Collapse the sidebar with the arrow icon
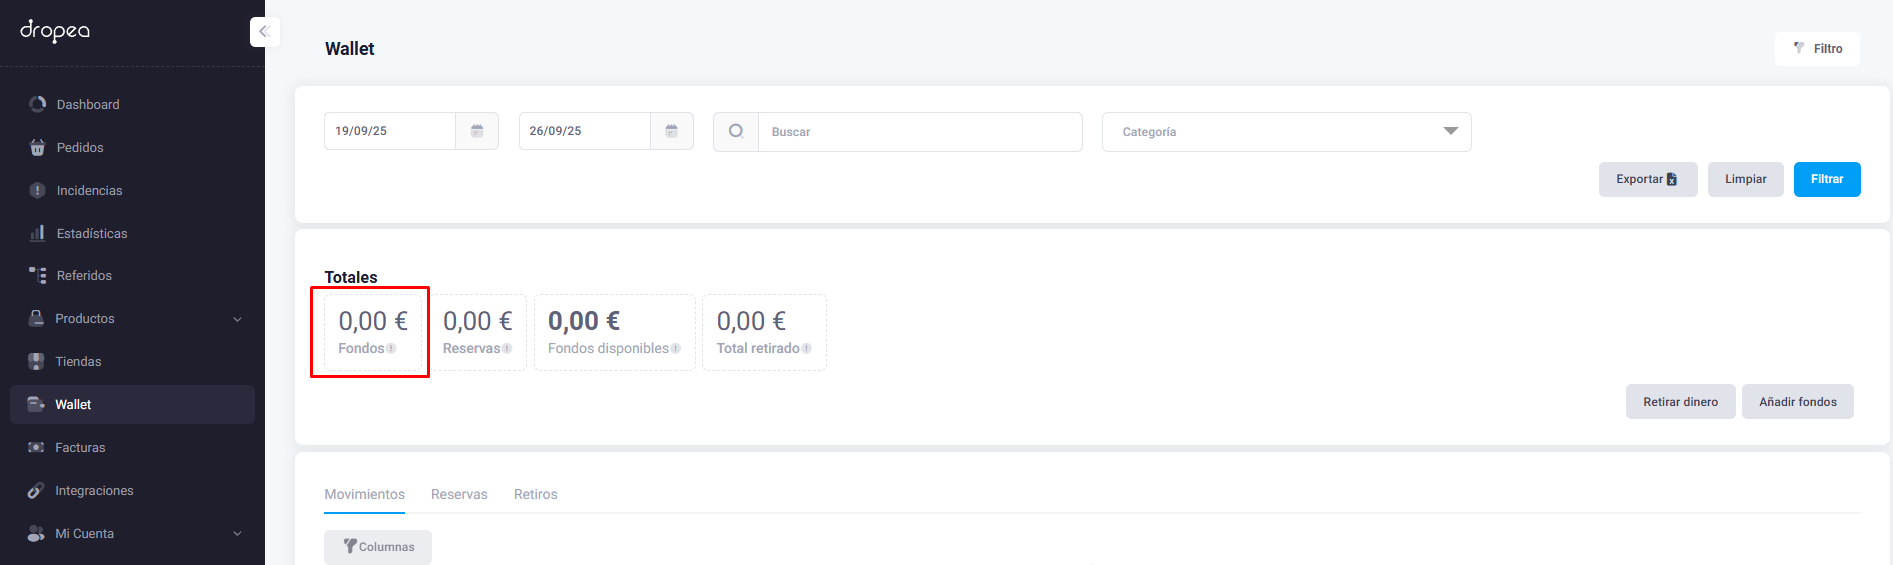The image size is (1893, 565). (x=264, y=32)
